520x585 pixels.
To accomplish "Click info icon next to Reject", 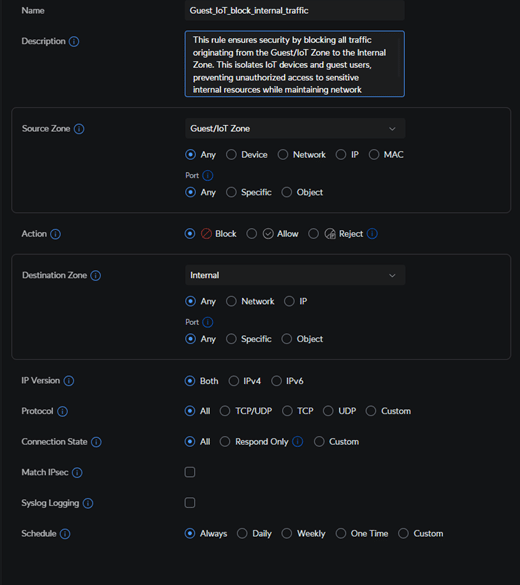I will point(372,234).
